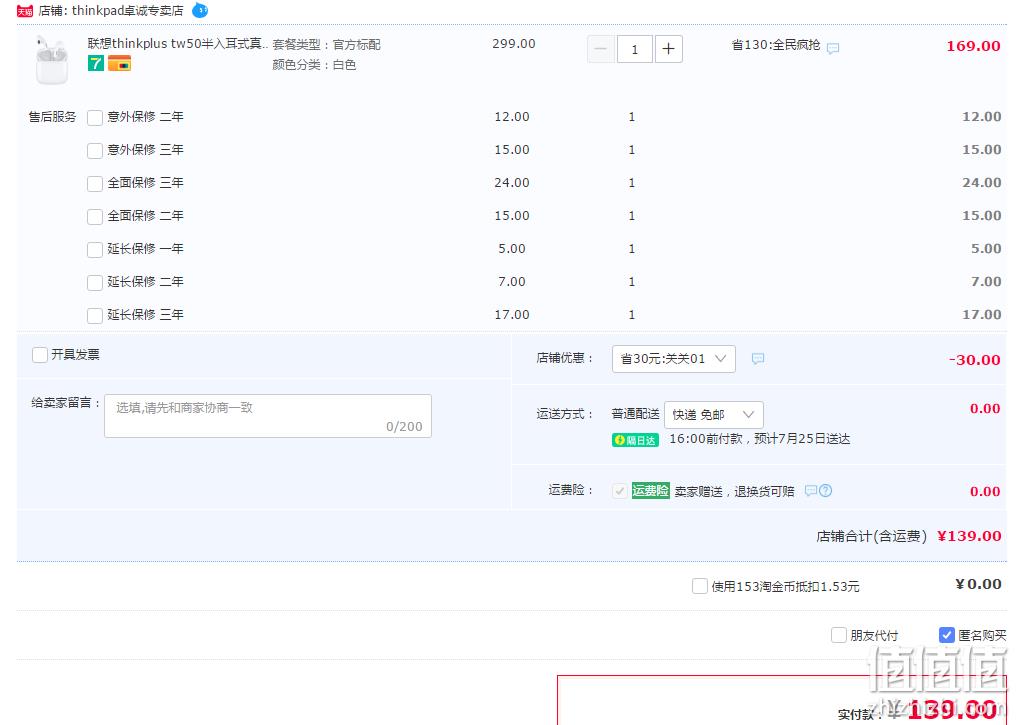Click the green 运费险 tag
This screenshot has height=725, width=1017.
click(651, 491)
